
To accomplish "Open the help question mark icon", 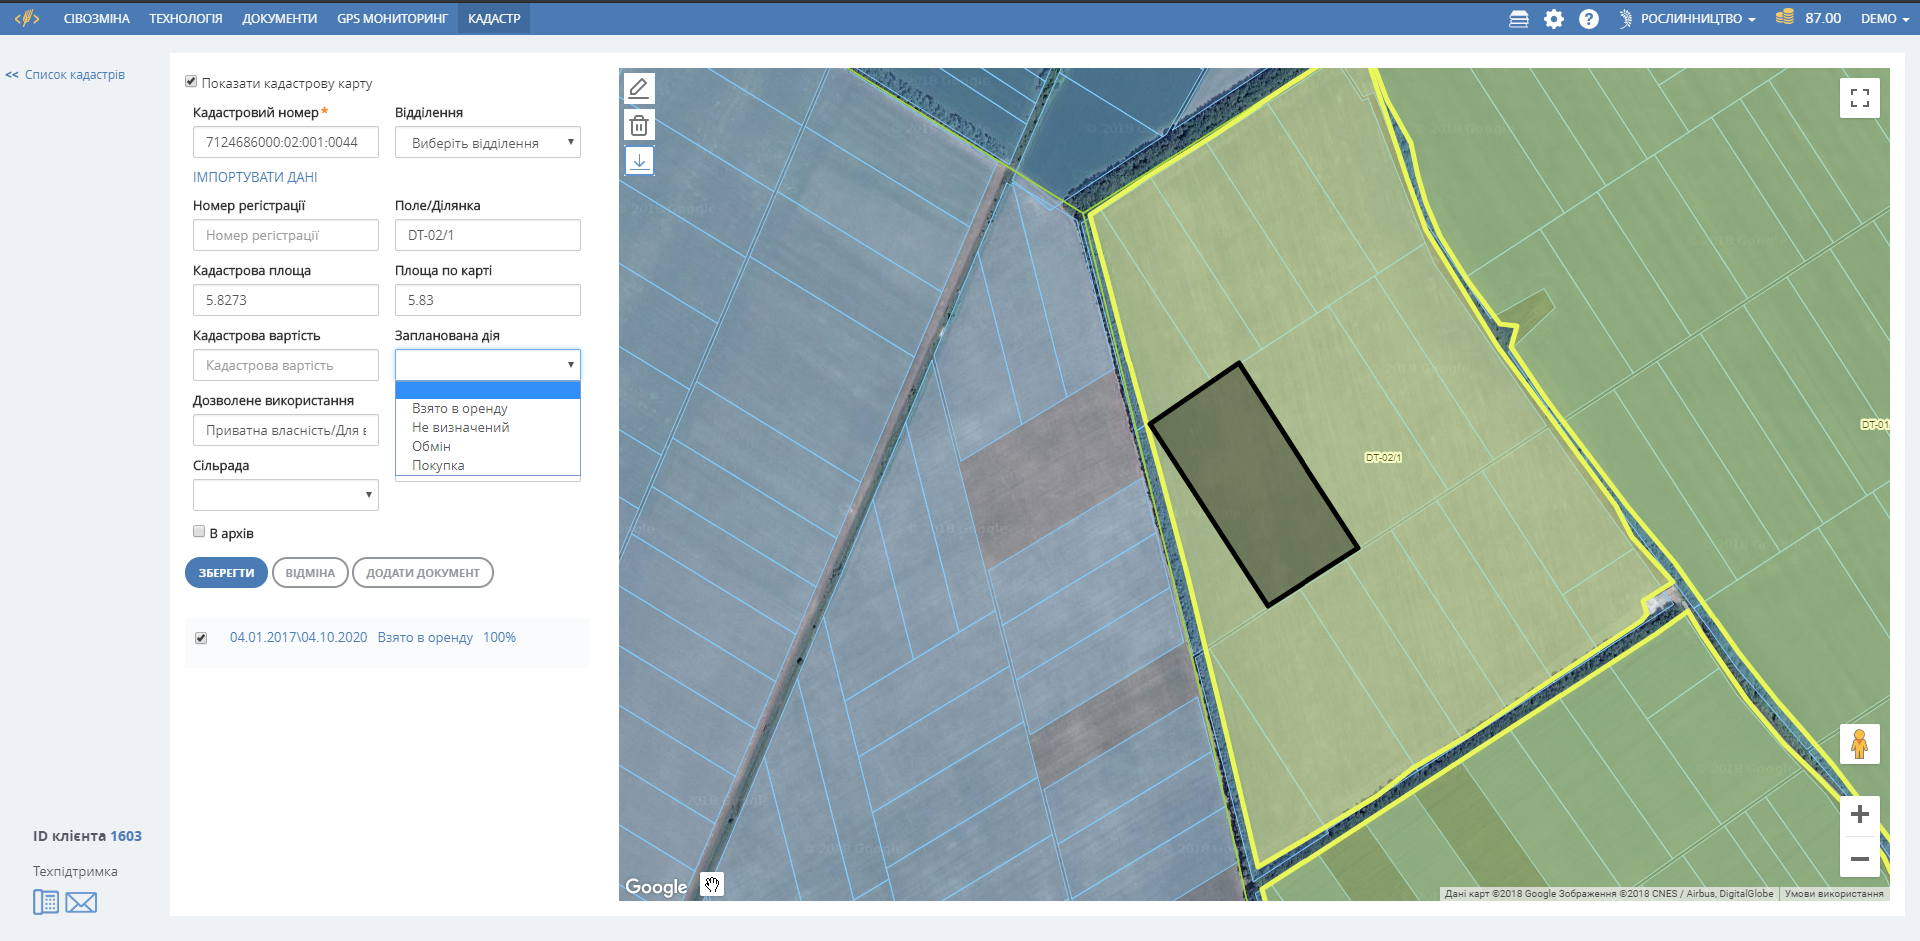I will point(1588,19).
